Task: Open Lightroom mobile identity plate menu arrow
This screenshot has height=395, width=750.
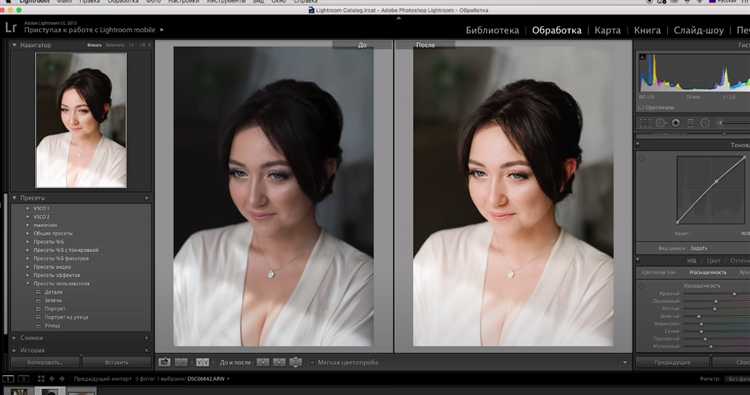Action: point(162,30)
